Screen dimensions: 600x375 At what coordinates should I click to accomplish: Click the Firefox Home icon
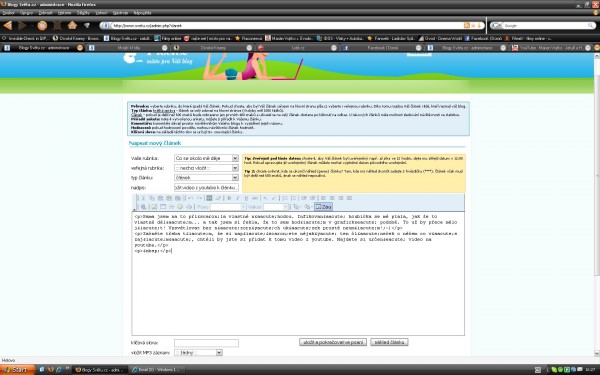[72, 26]
